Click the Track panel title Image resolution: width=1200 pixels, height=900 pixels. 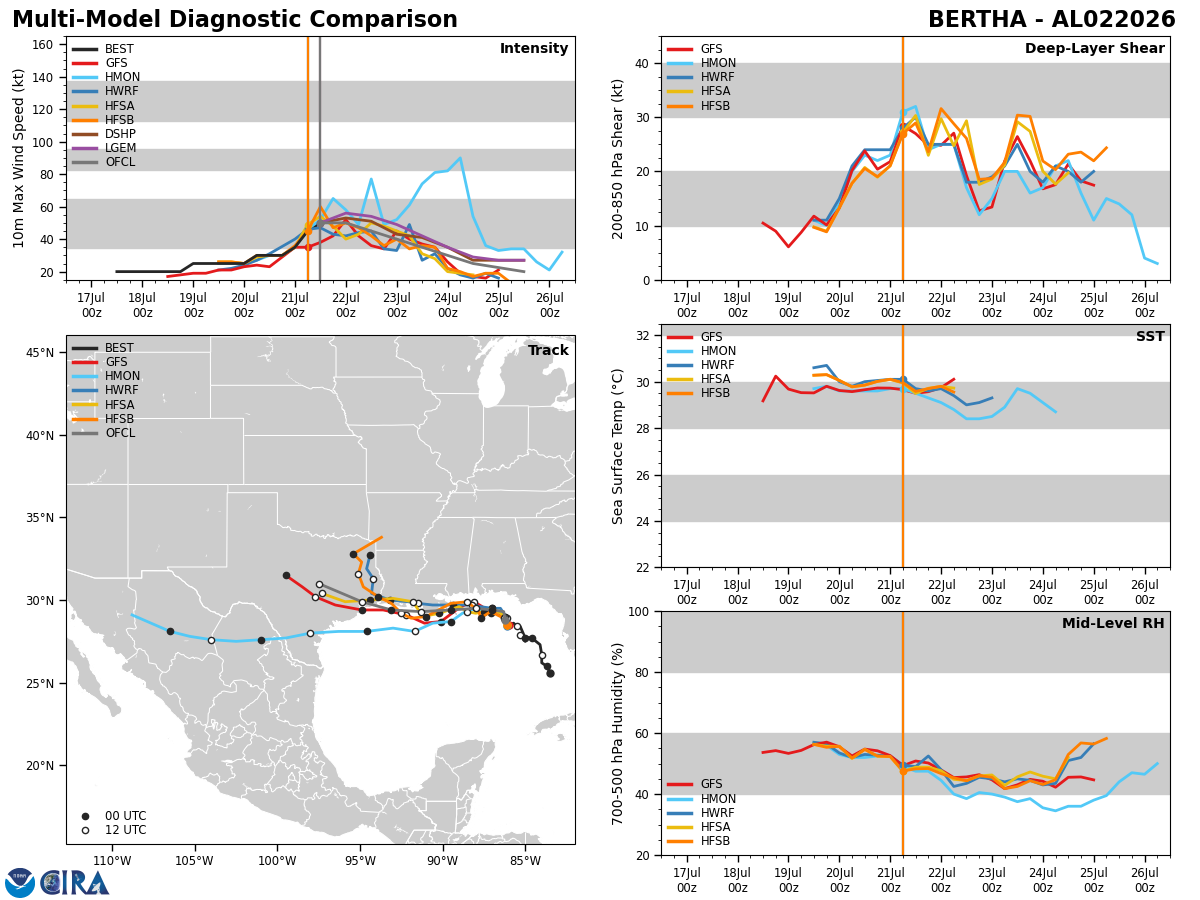pos(548,351)
